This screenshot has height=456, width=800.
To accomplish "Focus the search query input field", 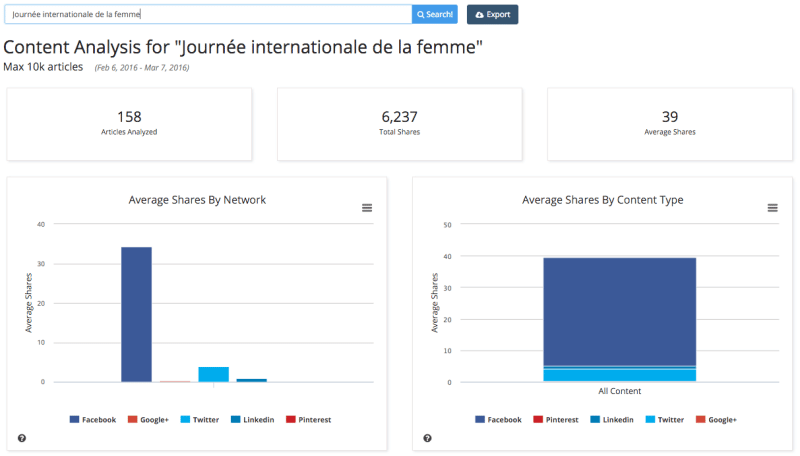I will pyautogui.click(x=208, y=14).
